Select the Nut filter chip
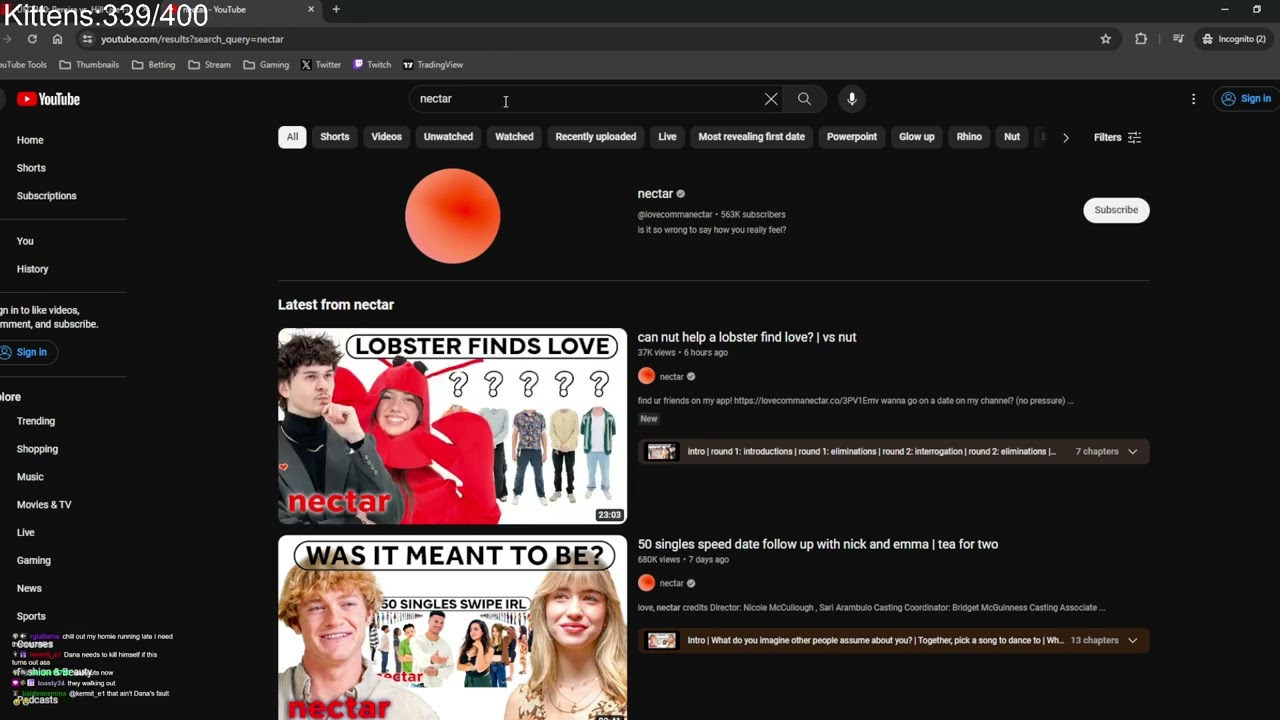The width and height of the screenshot is (1280, 720). coord(1012,137)
